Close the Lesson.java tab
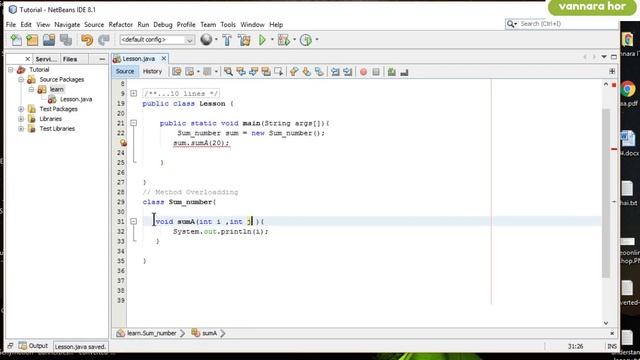The image size is (640, 360). pos(163,59)
